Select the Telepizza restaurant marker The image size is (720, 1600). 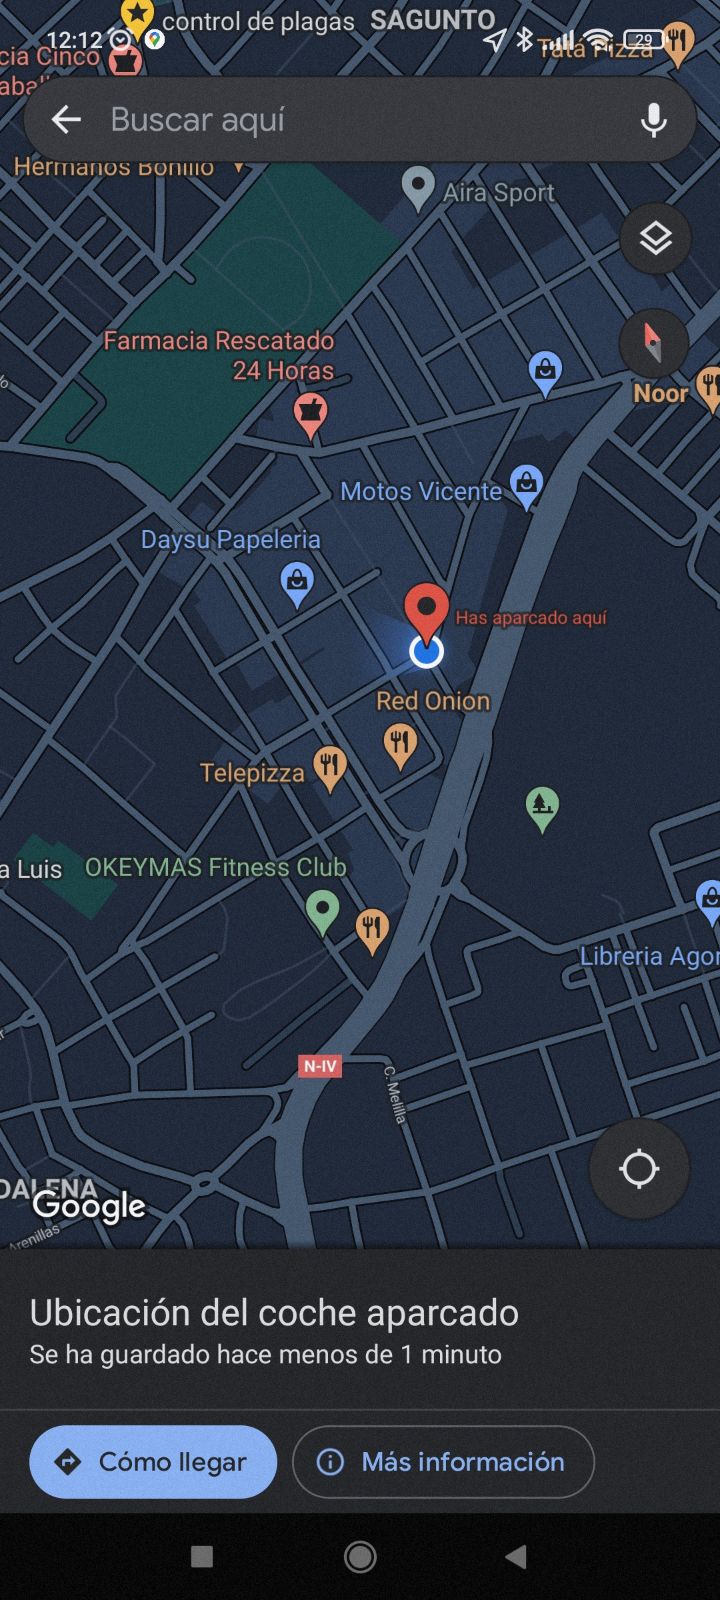[x=329, y=770]
